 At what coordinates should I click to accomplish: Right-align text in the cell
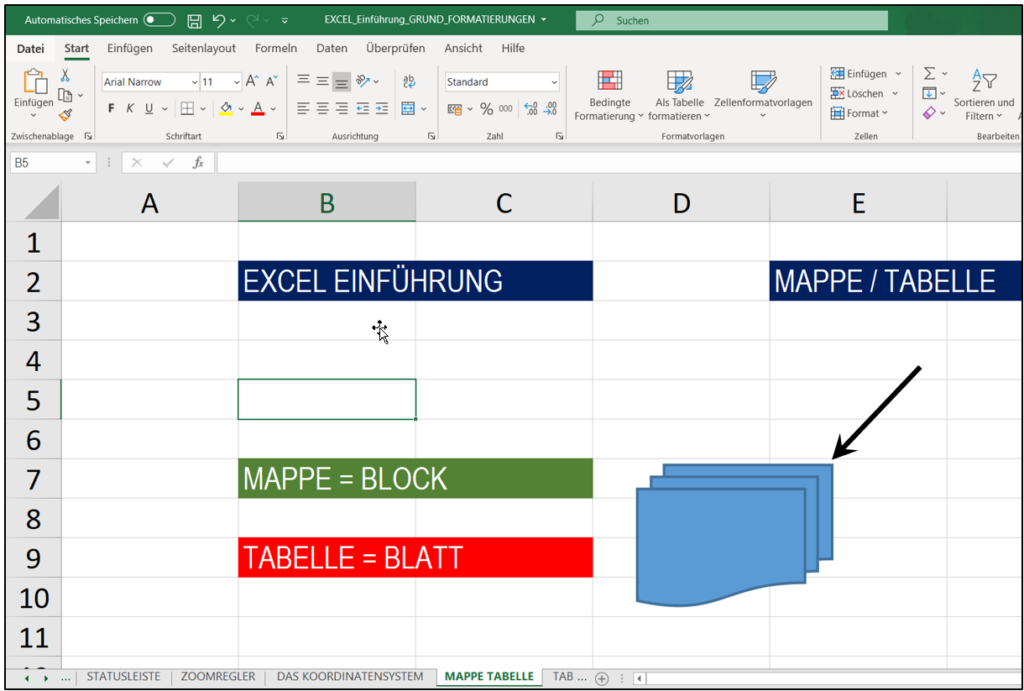[x=342, y=108]
